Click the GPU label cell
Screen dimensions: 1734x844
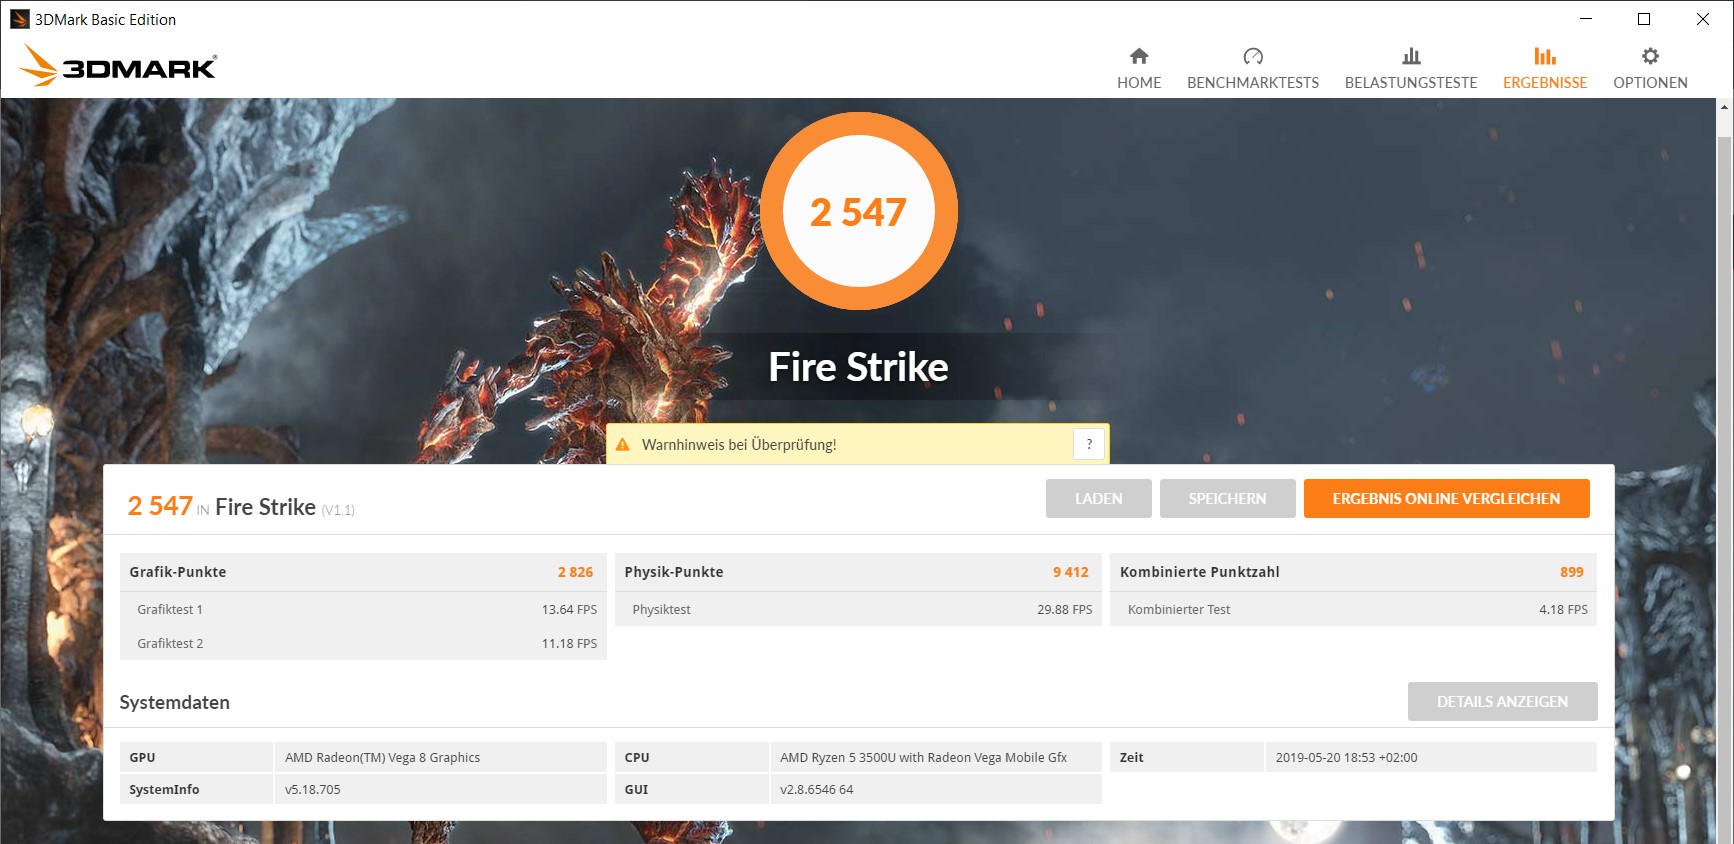pyautogui.click(x=196, y=757)
